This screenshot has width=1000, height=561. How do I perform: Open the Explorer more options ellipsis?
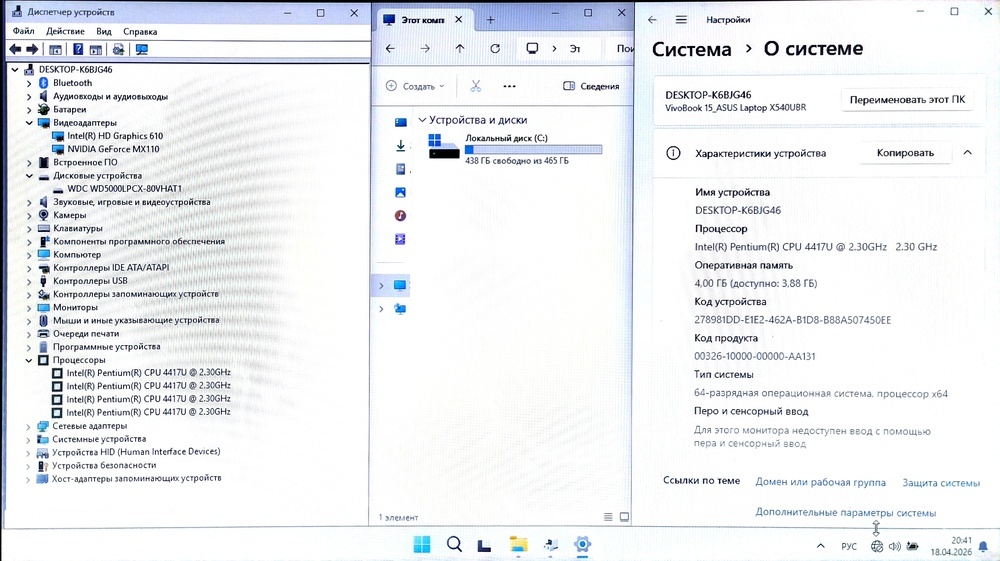click(x=509, y=86)
